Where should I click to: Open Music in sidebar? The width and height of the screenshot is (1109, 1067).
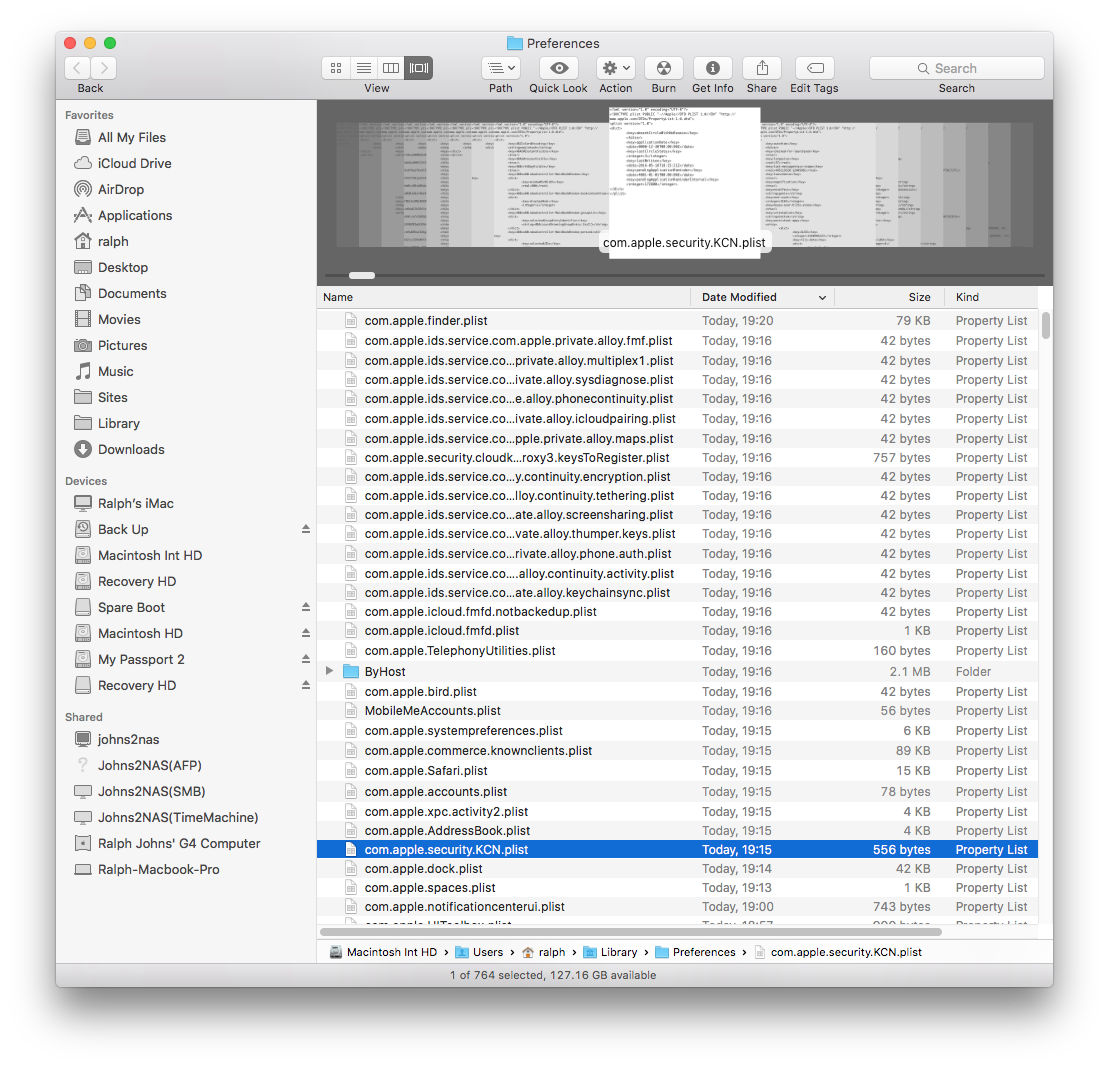[x=115, y=372]
